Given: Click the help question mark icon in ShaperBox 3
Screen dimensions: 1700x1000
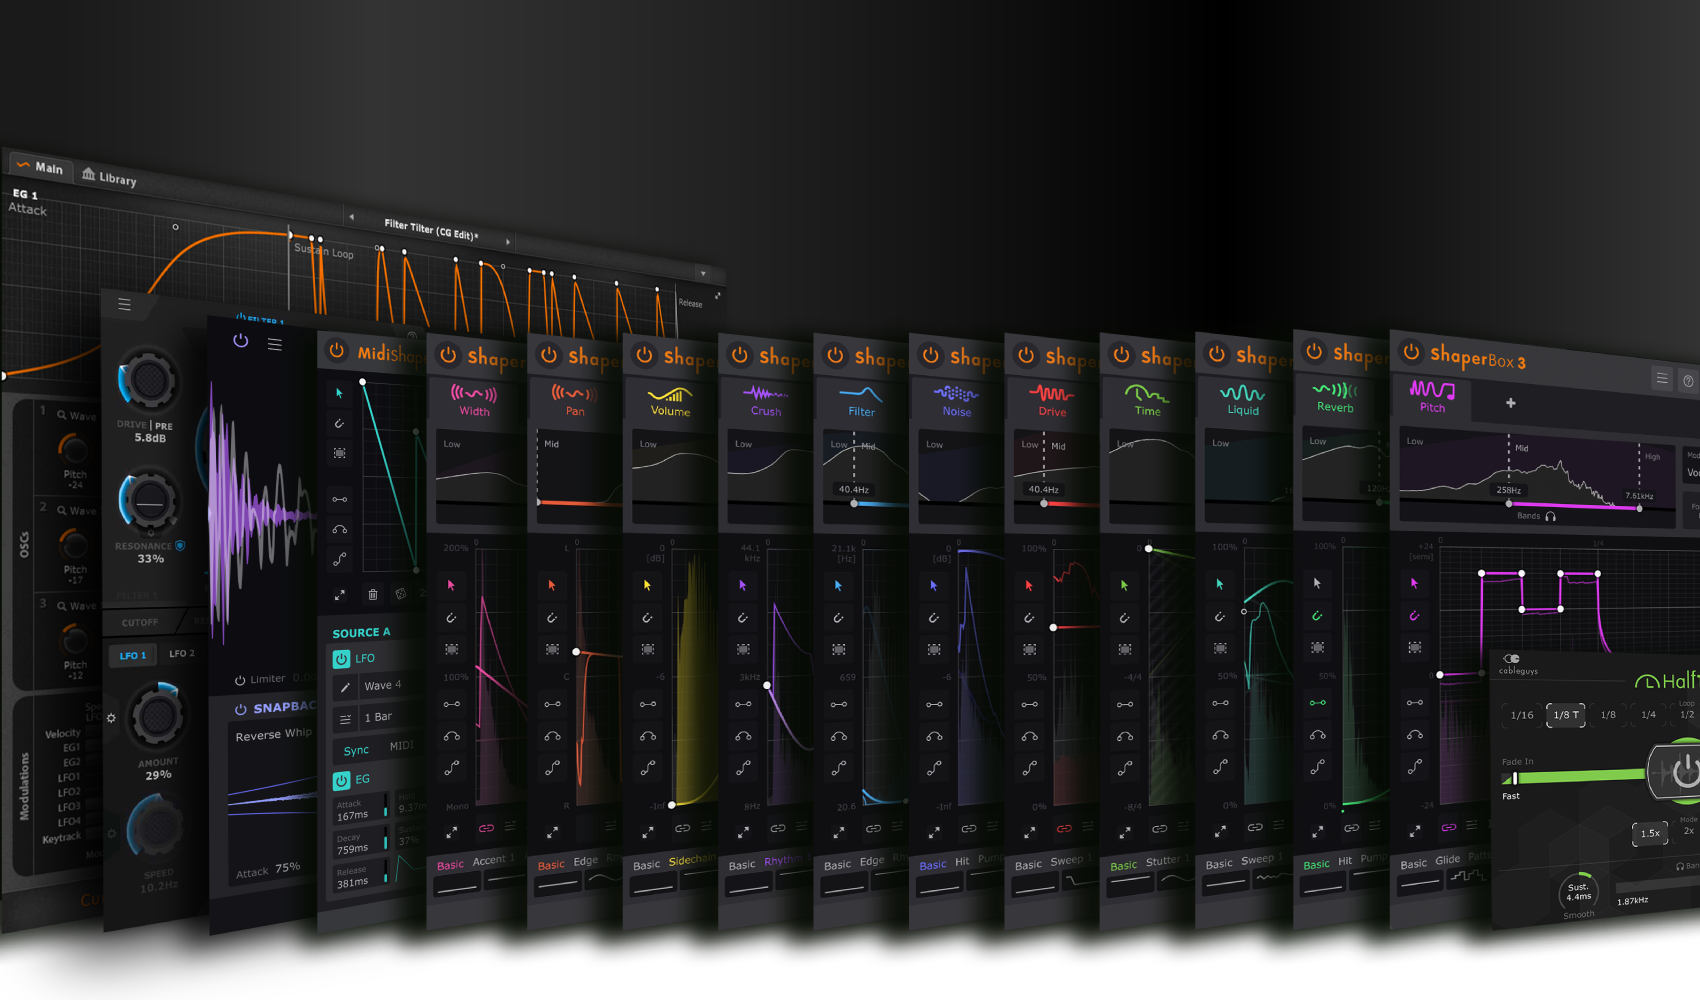Looking at the screenshot, I should (1688, 380).
